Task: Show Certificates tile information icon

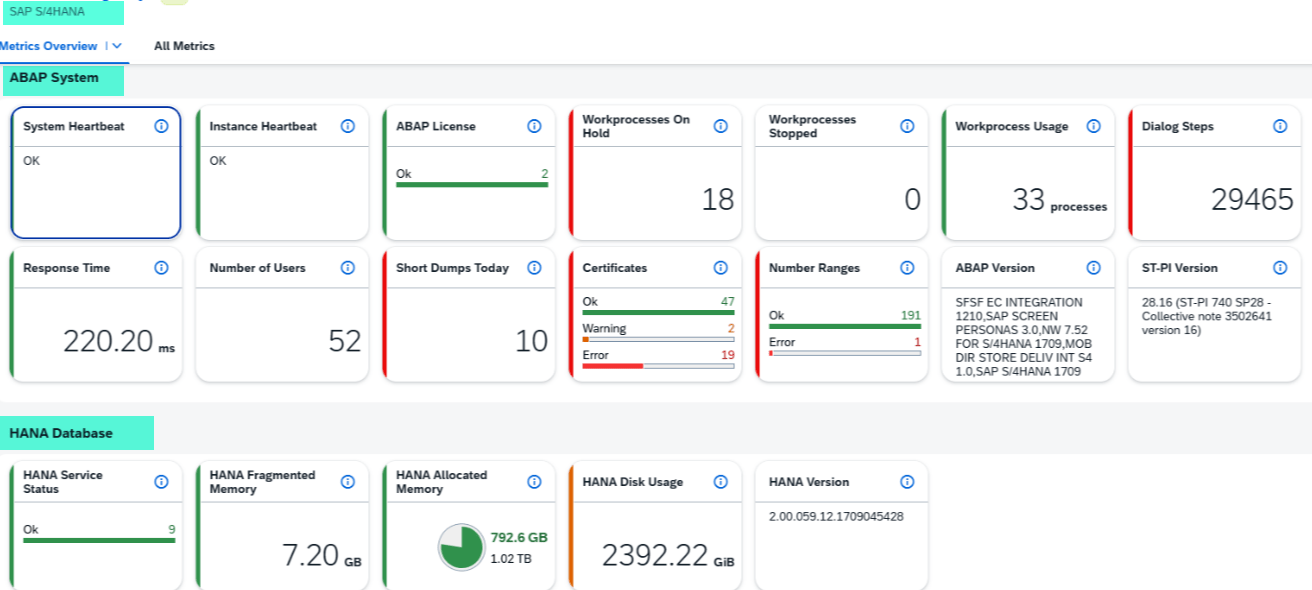Action: click(720, 268)
